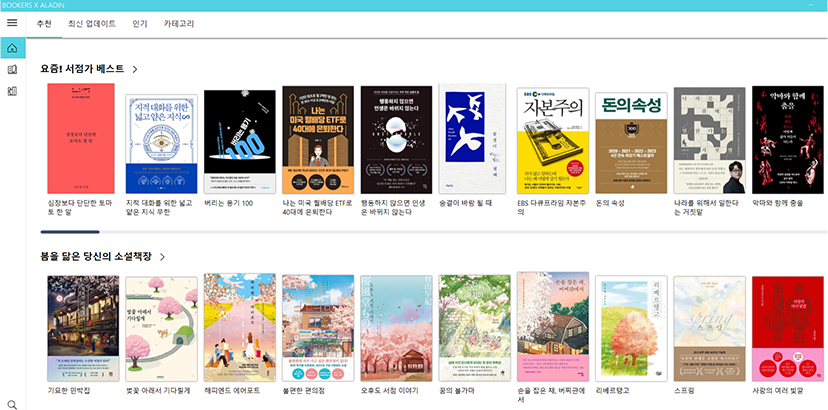Open the open-book library sidebar icon
The width and height of the screenshot is (828, 410).
12,70
